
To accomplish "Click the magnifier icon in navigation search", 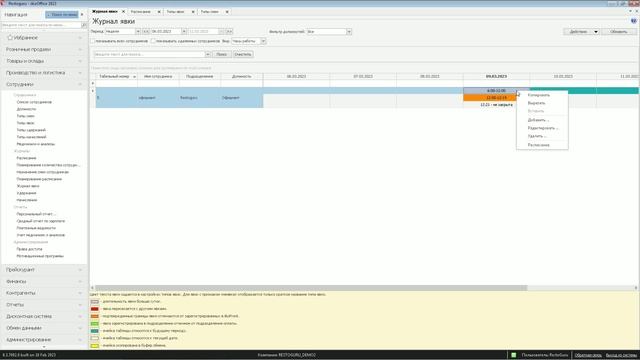I will tap(84, 25).
